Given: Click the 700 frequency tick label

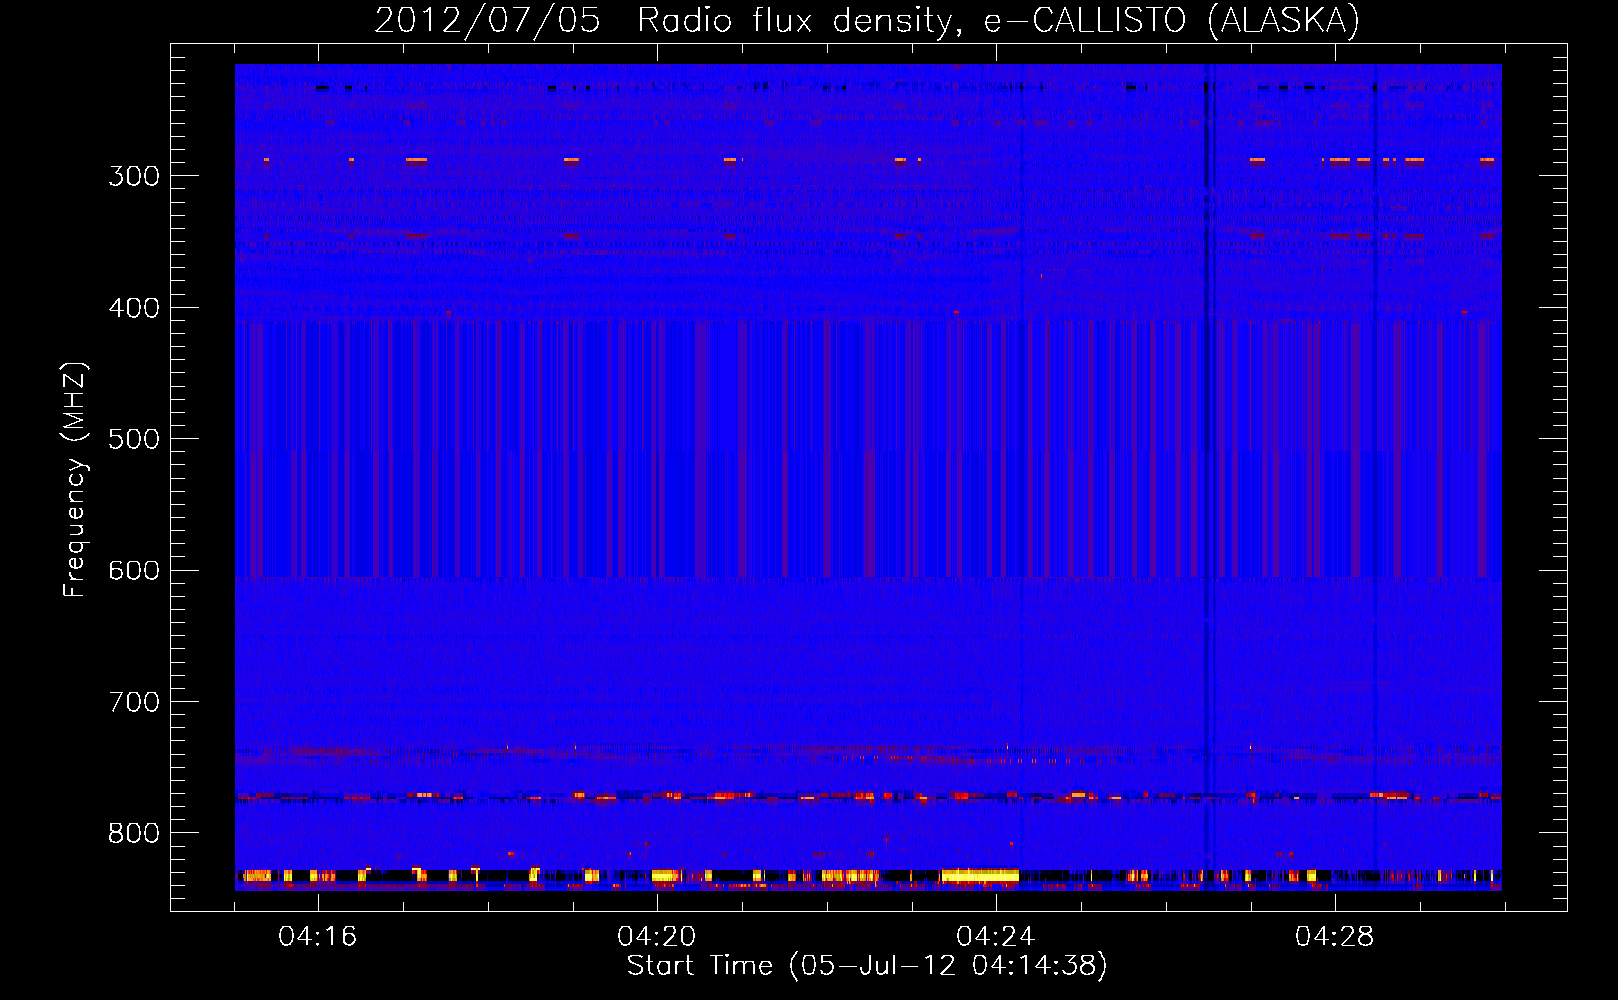Looking at the screenshot, I should pyautogui.click(x=134, y=702).
